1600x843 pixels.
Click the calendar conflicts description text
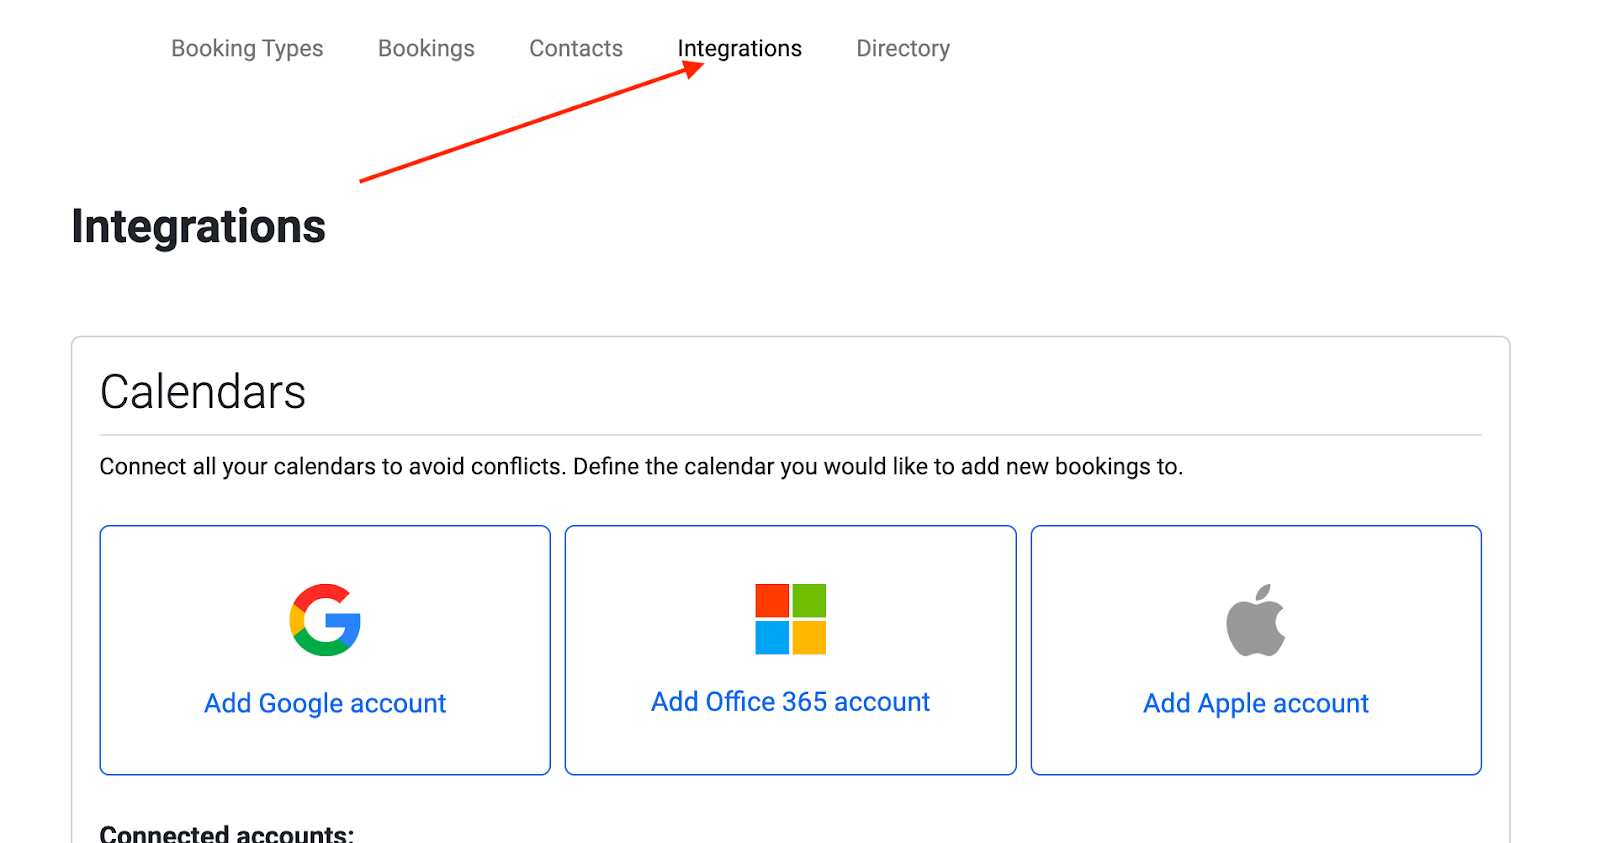click(x=641, y=466)
